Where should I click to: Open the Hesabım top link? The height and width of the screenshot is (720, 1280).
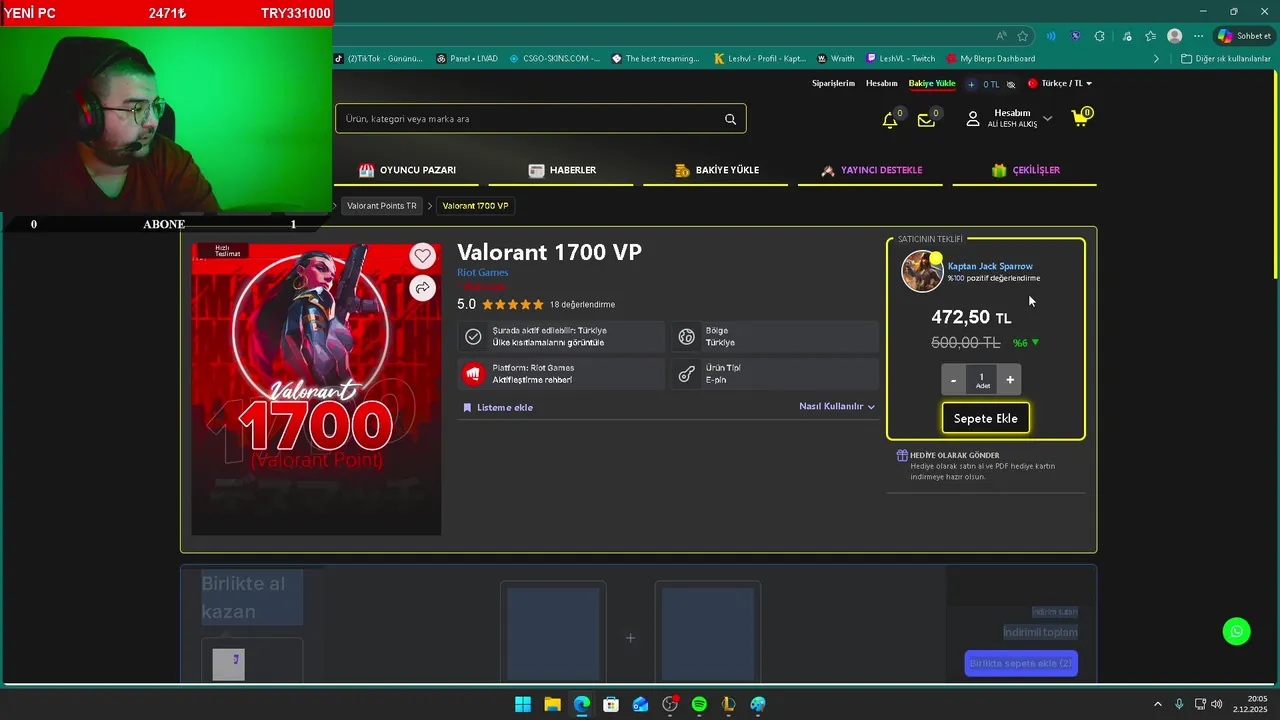tap(881, 84)
